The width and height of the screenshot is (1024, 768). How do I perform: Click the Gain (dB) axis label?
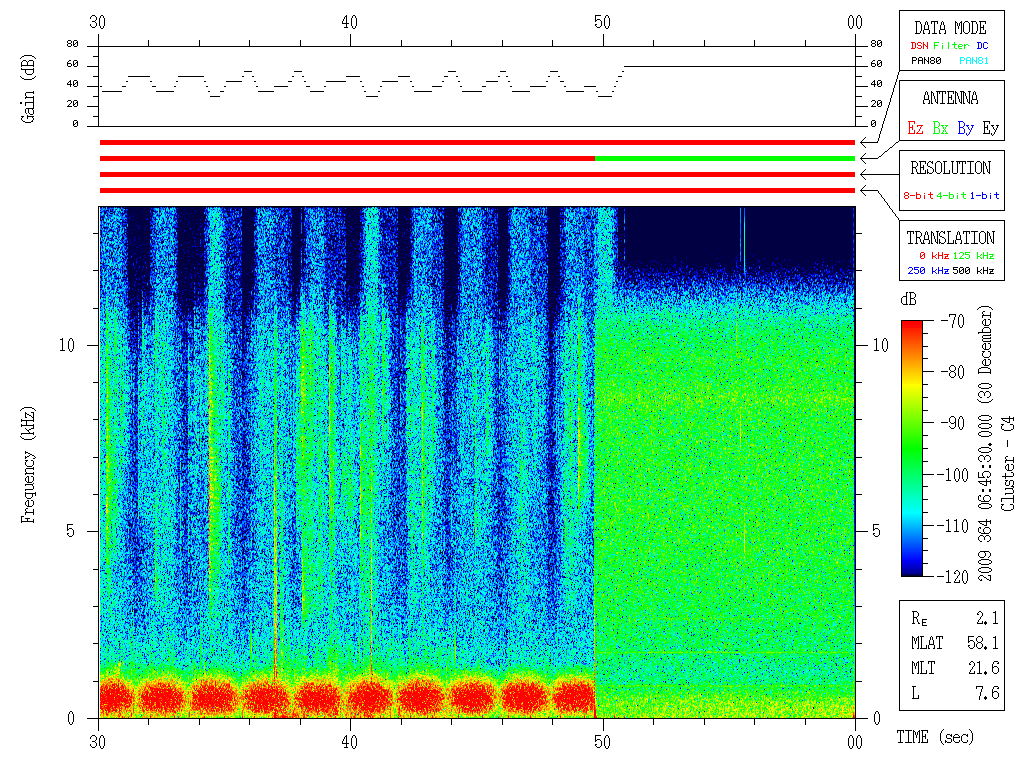27,89
